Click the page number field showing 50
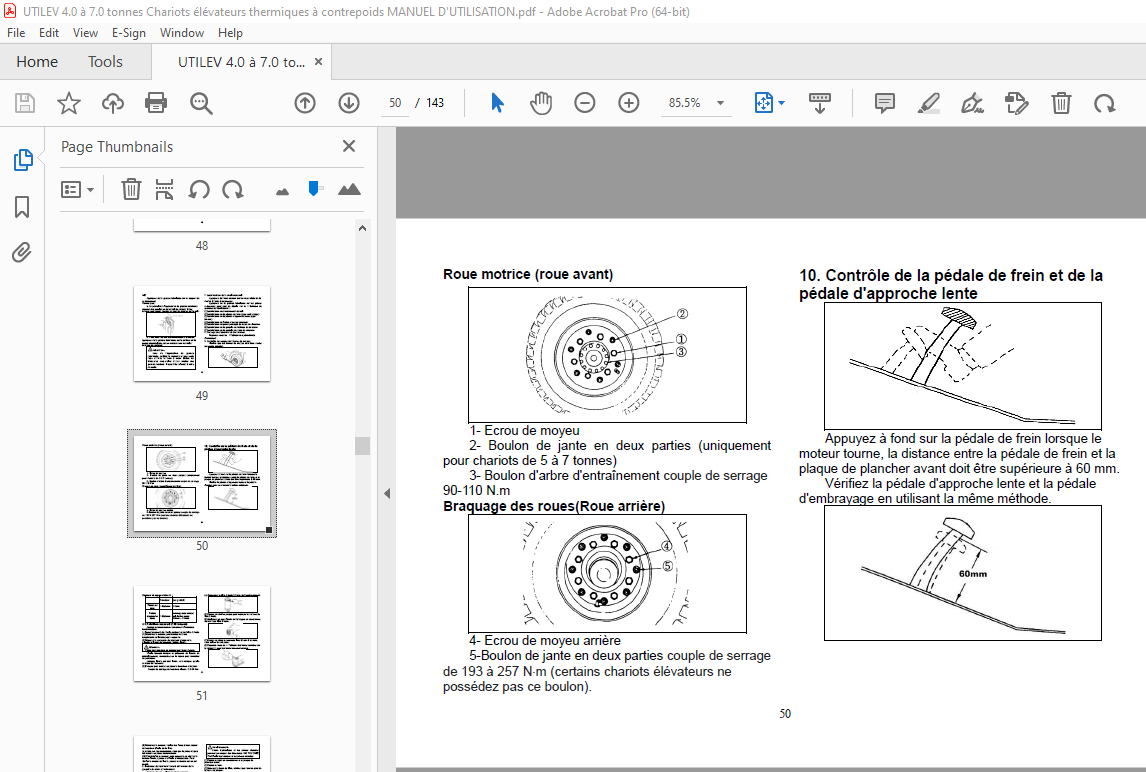Image resolution: width=1146 pixels, height=772 pixels. tap(395, 103)
